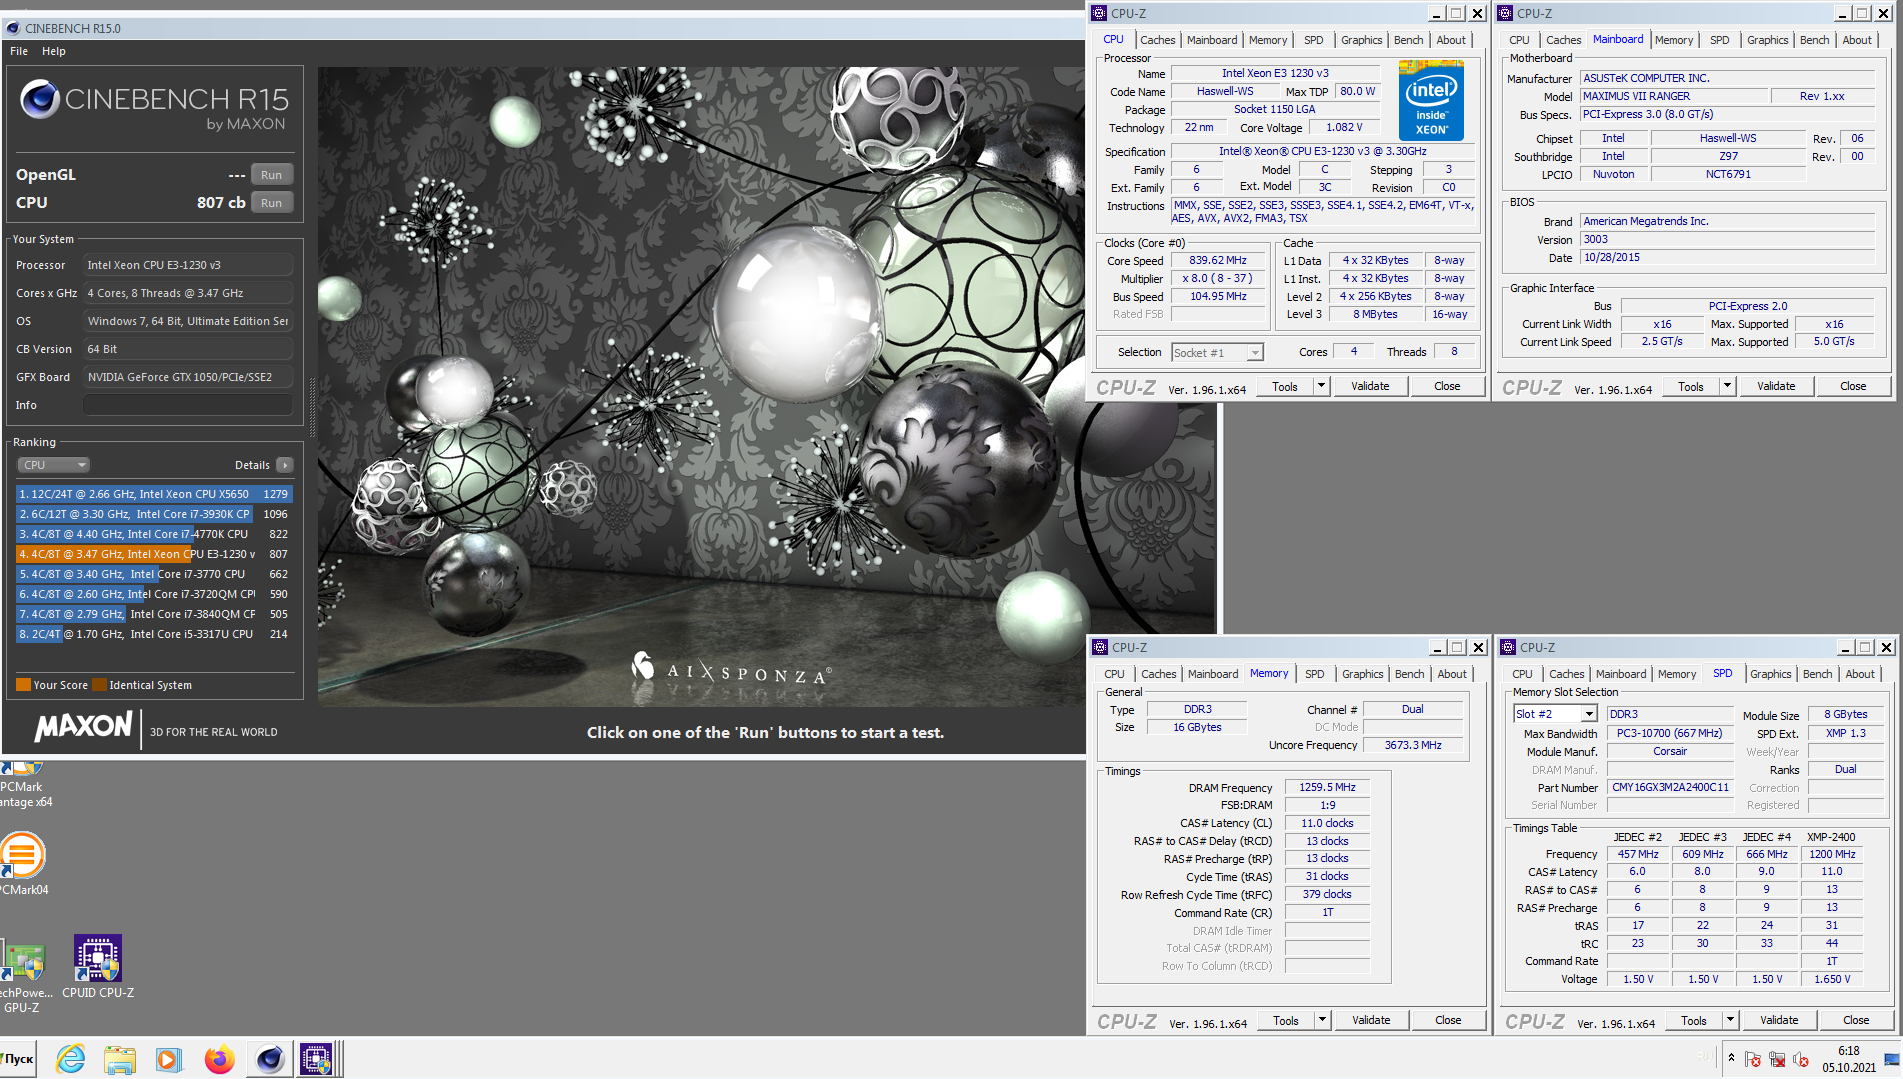Image resolution: width=1903 pixels, height=1079 pixels.
Task: Open the Socket #1 selection dropdown
Action: pyautogui.click(x=1217, y=352)
